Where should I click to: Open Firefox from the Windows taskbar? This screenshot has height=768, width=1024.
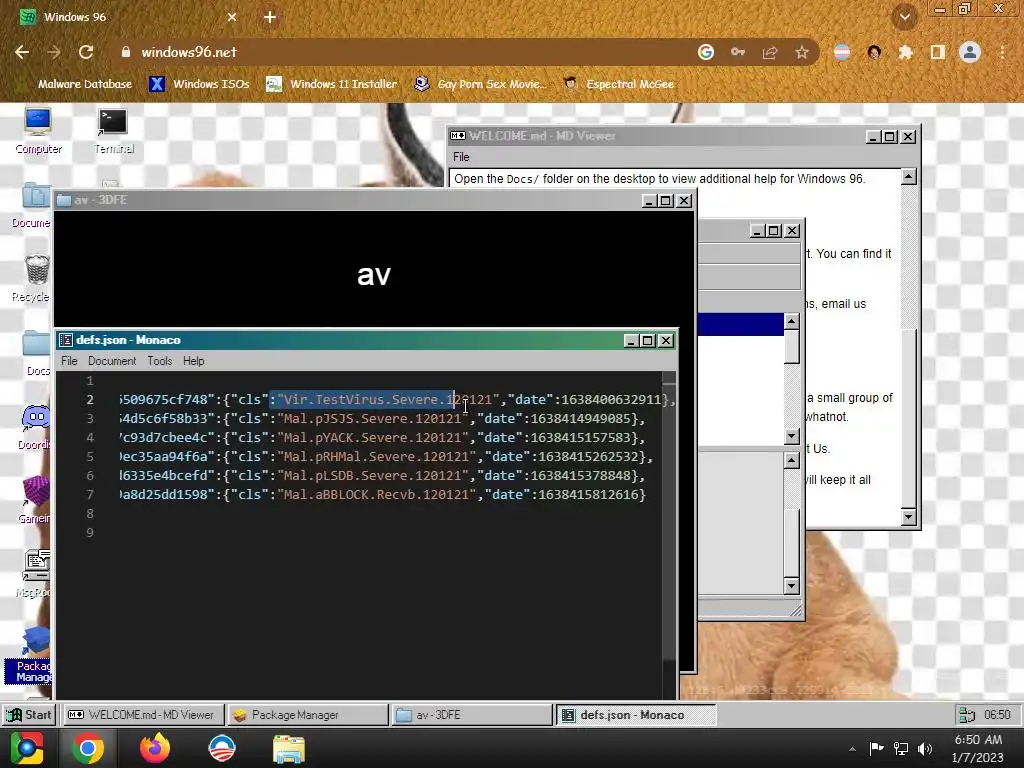click(155, 748)
